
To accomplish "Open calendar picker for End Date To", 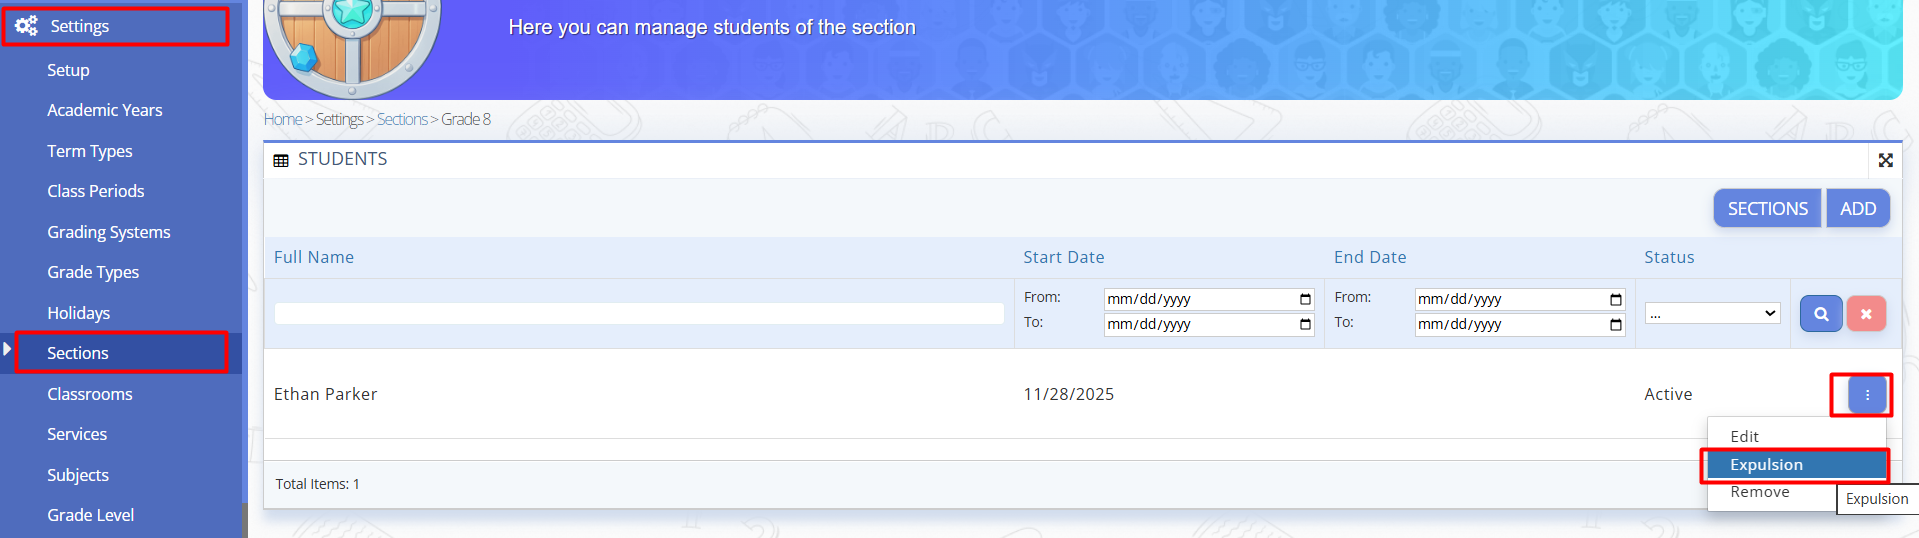I will (1615, 324).
